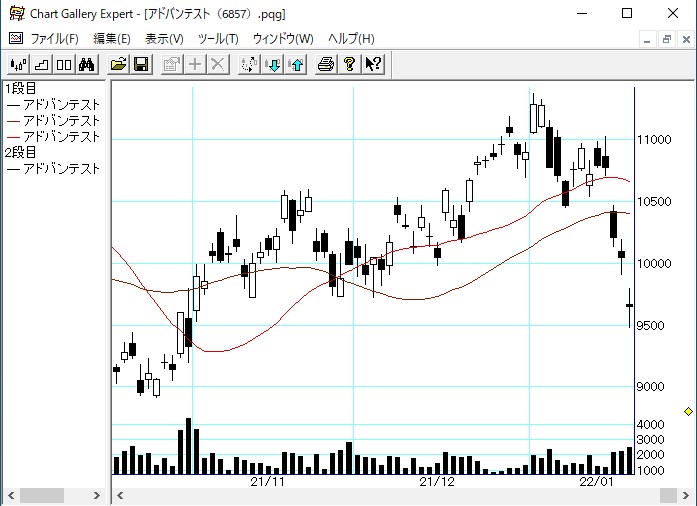Click the step-line chart toolbar icon
The width and height of the screenshot is (697, 506).
pos(41,65)
